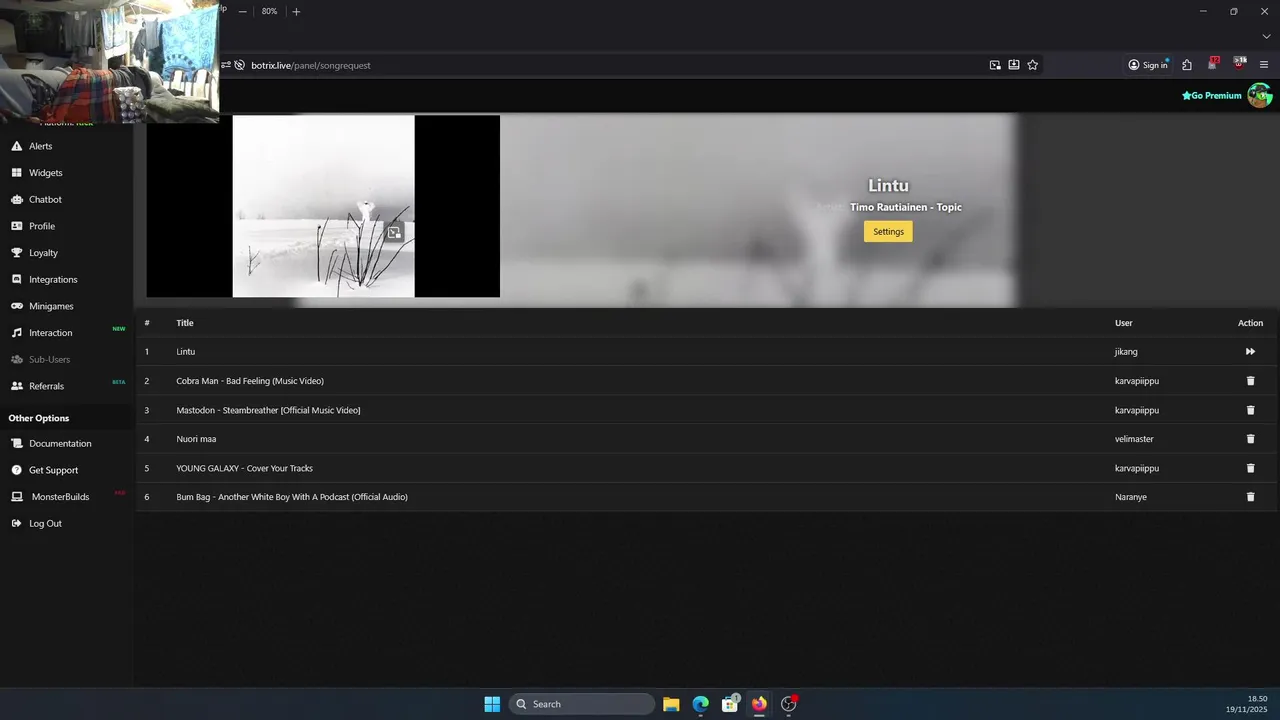
Task: Open the browser hamburger menu
Action: coord(1264,65)
